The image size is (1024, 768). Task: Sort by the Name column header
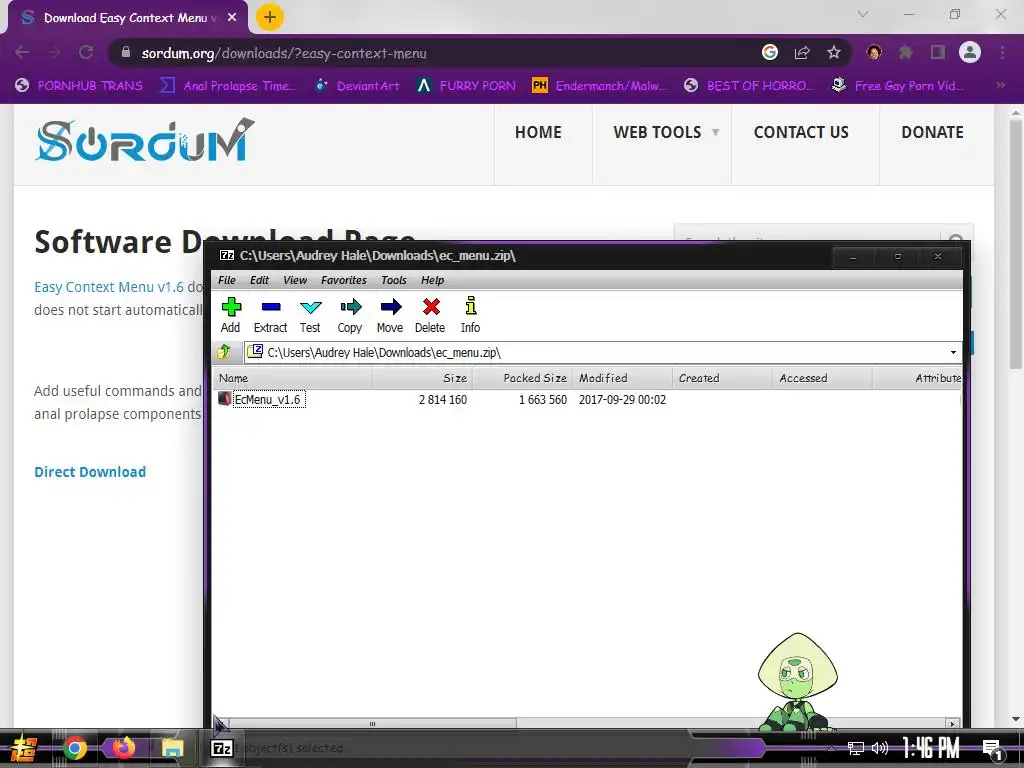(293, 378)
